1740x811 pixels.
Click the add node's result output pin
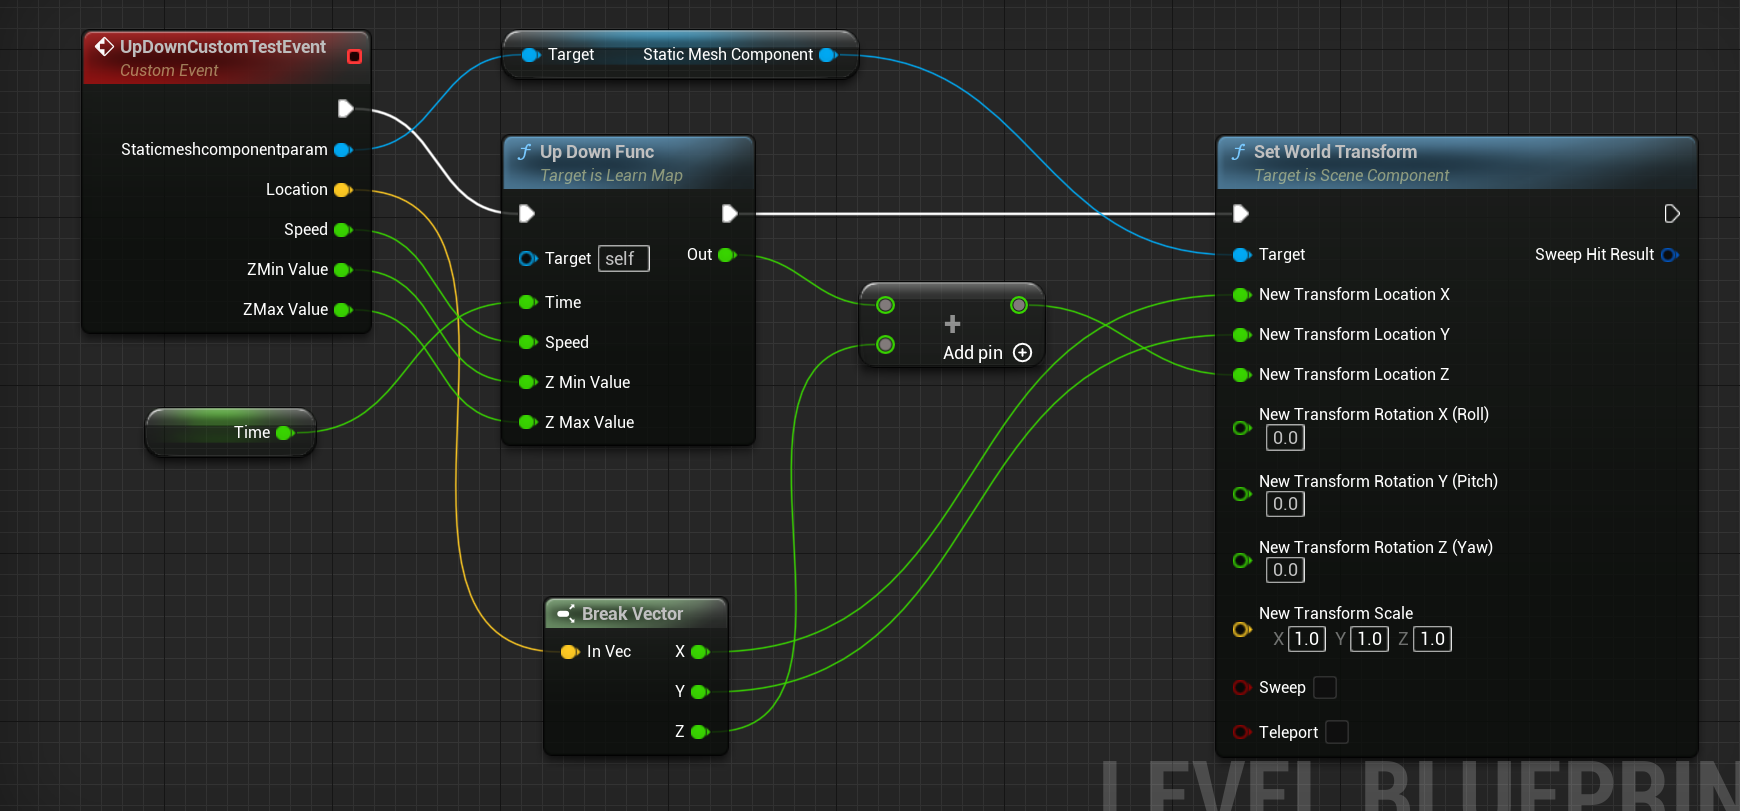[1018, 305]
